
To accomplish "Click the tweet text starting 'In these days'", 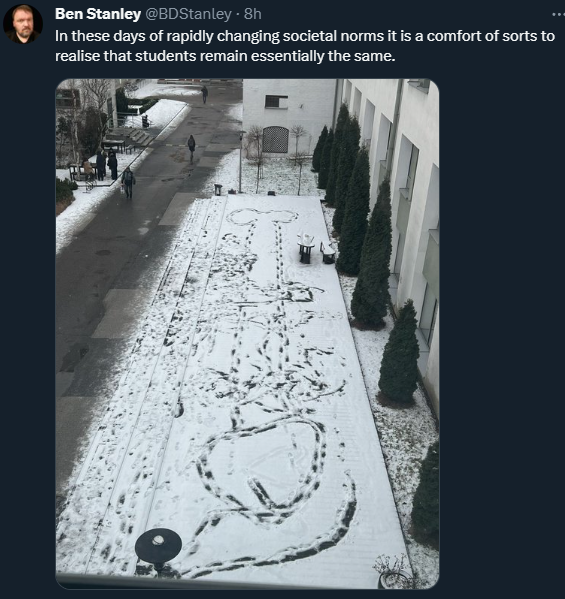I will pos(304,46).
